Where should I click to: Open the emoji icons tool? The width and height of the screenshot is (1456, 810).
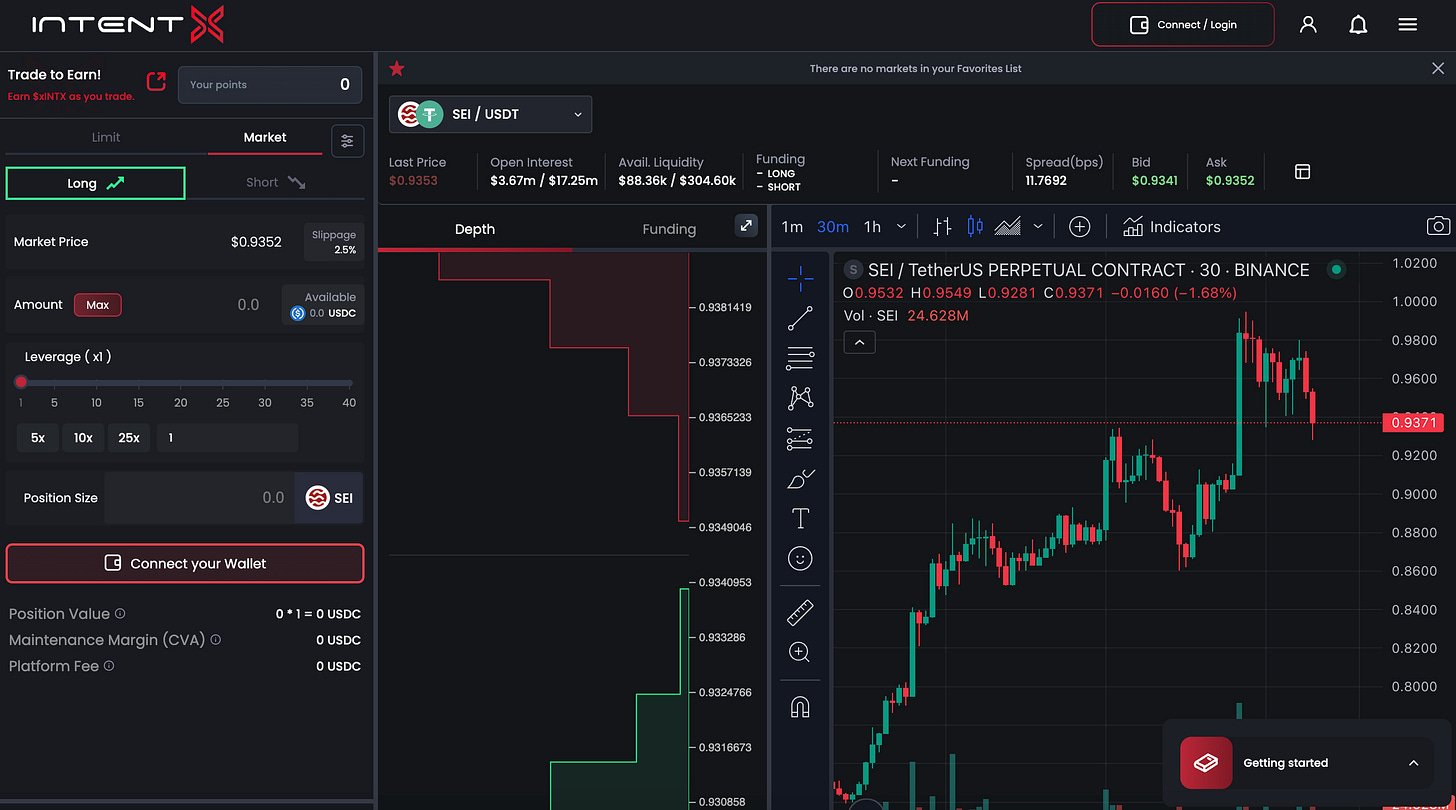(x=800, y=558)
